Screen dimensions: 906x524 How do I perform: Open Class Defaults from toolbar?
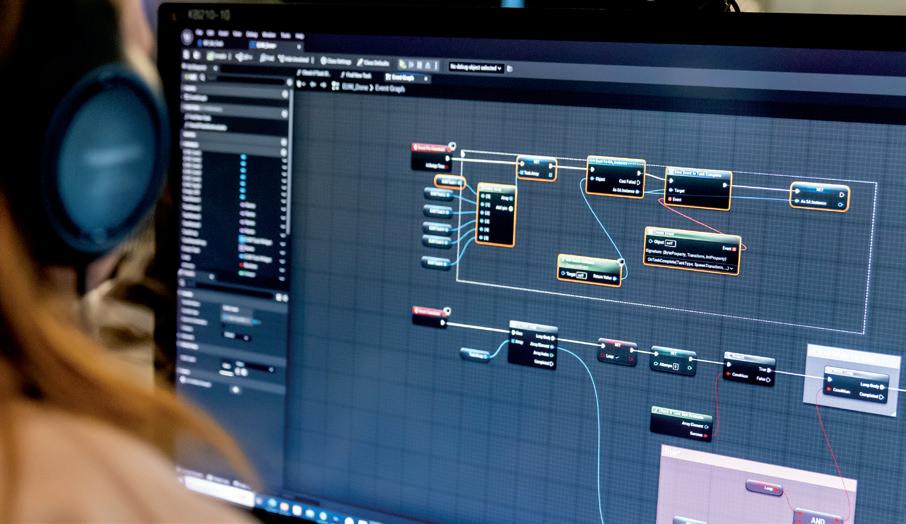(x=373, y=62)
